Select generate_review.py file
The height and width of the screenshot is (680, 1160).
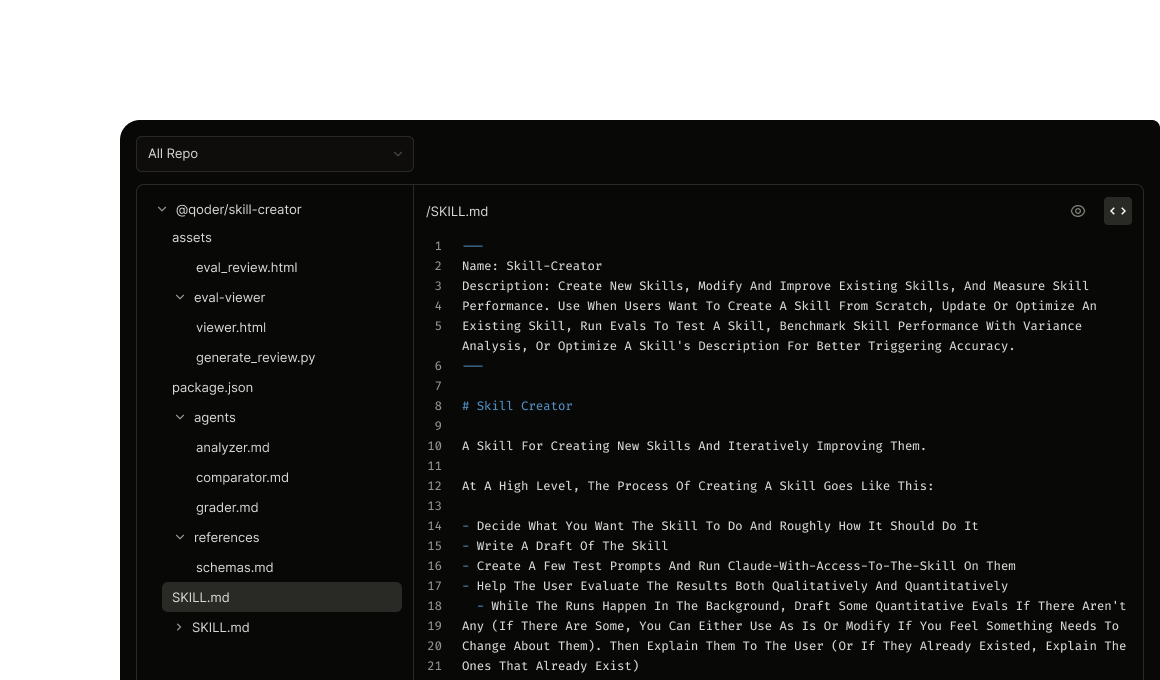coord(255,357)
